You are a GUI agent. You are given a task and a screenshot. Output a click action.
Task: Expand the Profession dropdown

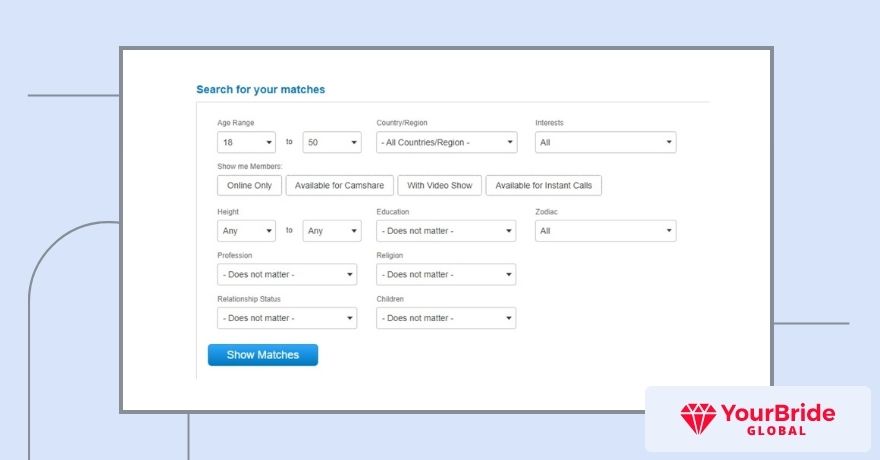click(287, 275)
